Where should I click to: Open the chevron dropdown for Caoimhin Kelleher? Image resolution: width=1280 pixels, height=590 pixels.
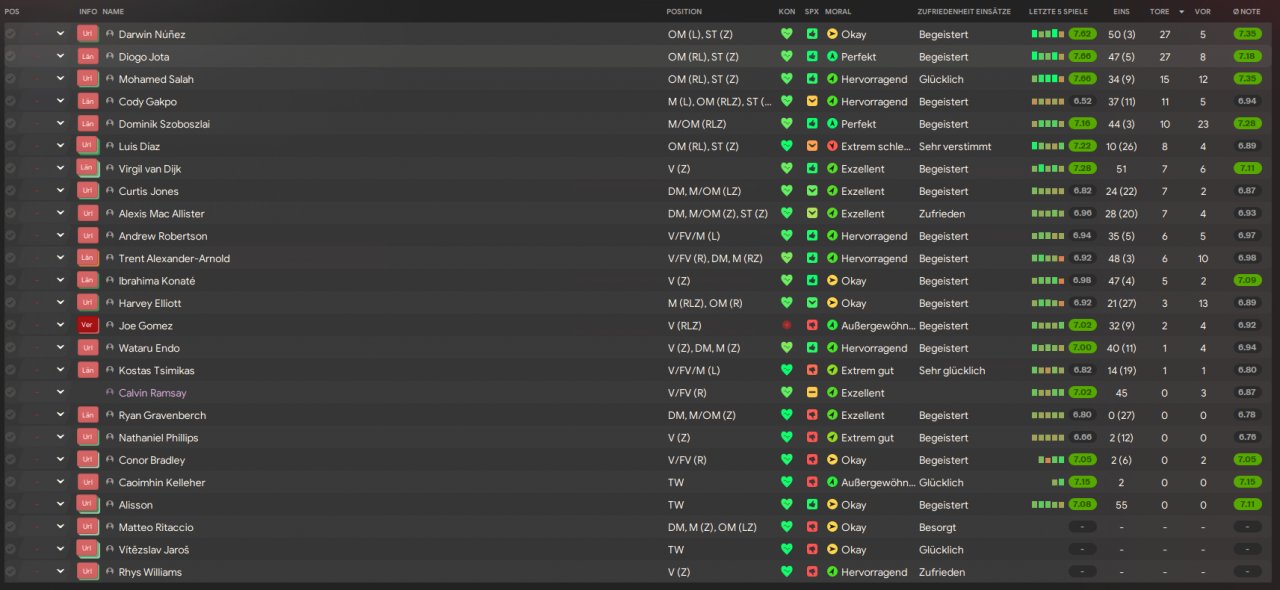coord(60,482)
